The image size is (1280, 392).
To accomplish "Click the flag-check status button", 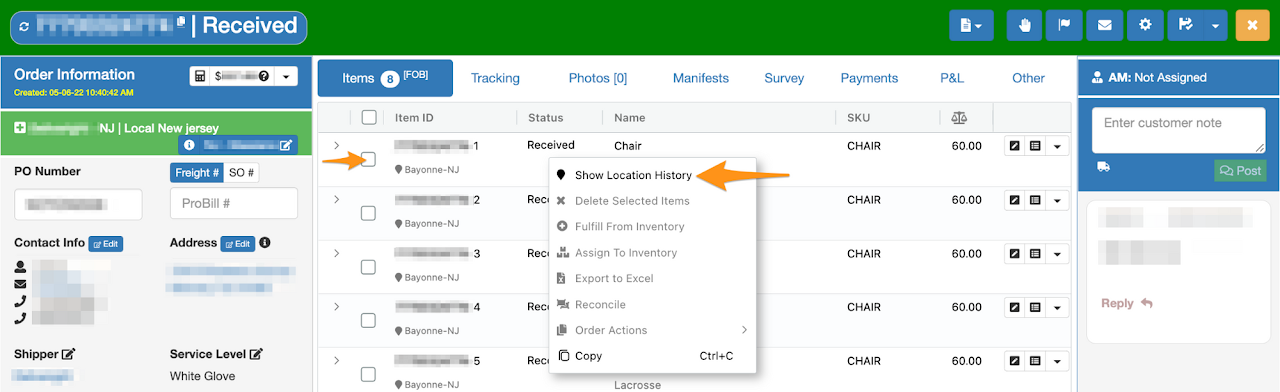I will 1185,25.
